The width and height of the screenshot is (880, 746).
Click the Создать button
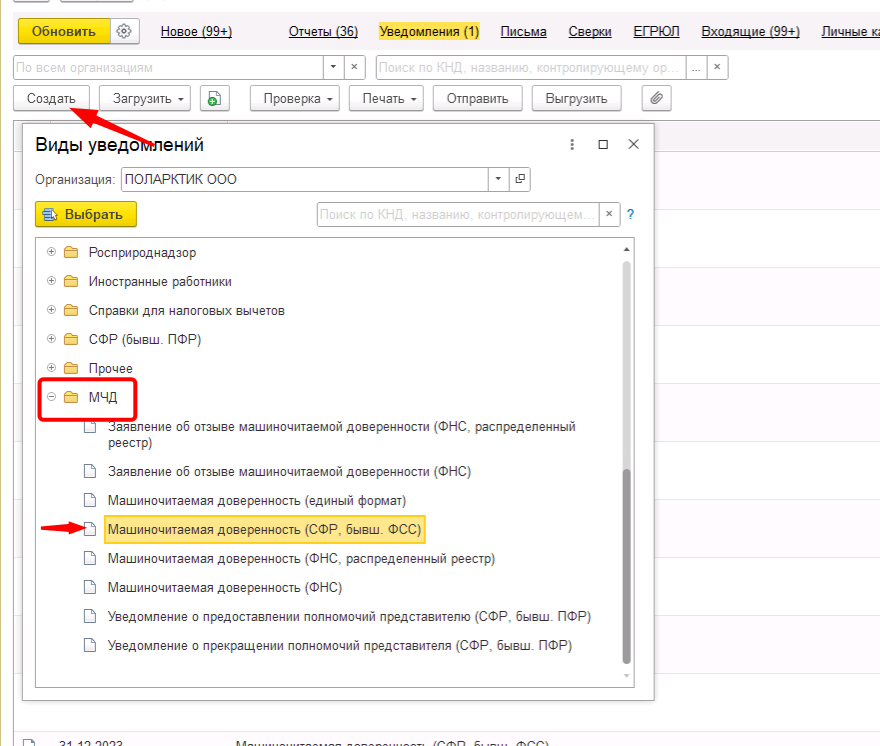[51, 98]
